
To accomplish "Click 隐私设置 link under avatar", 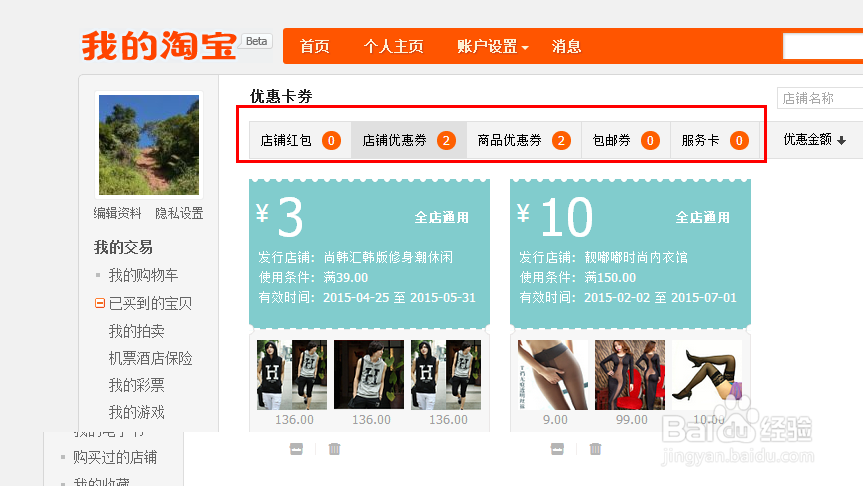I will tap(179, 213).
